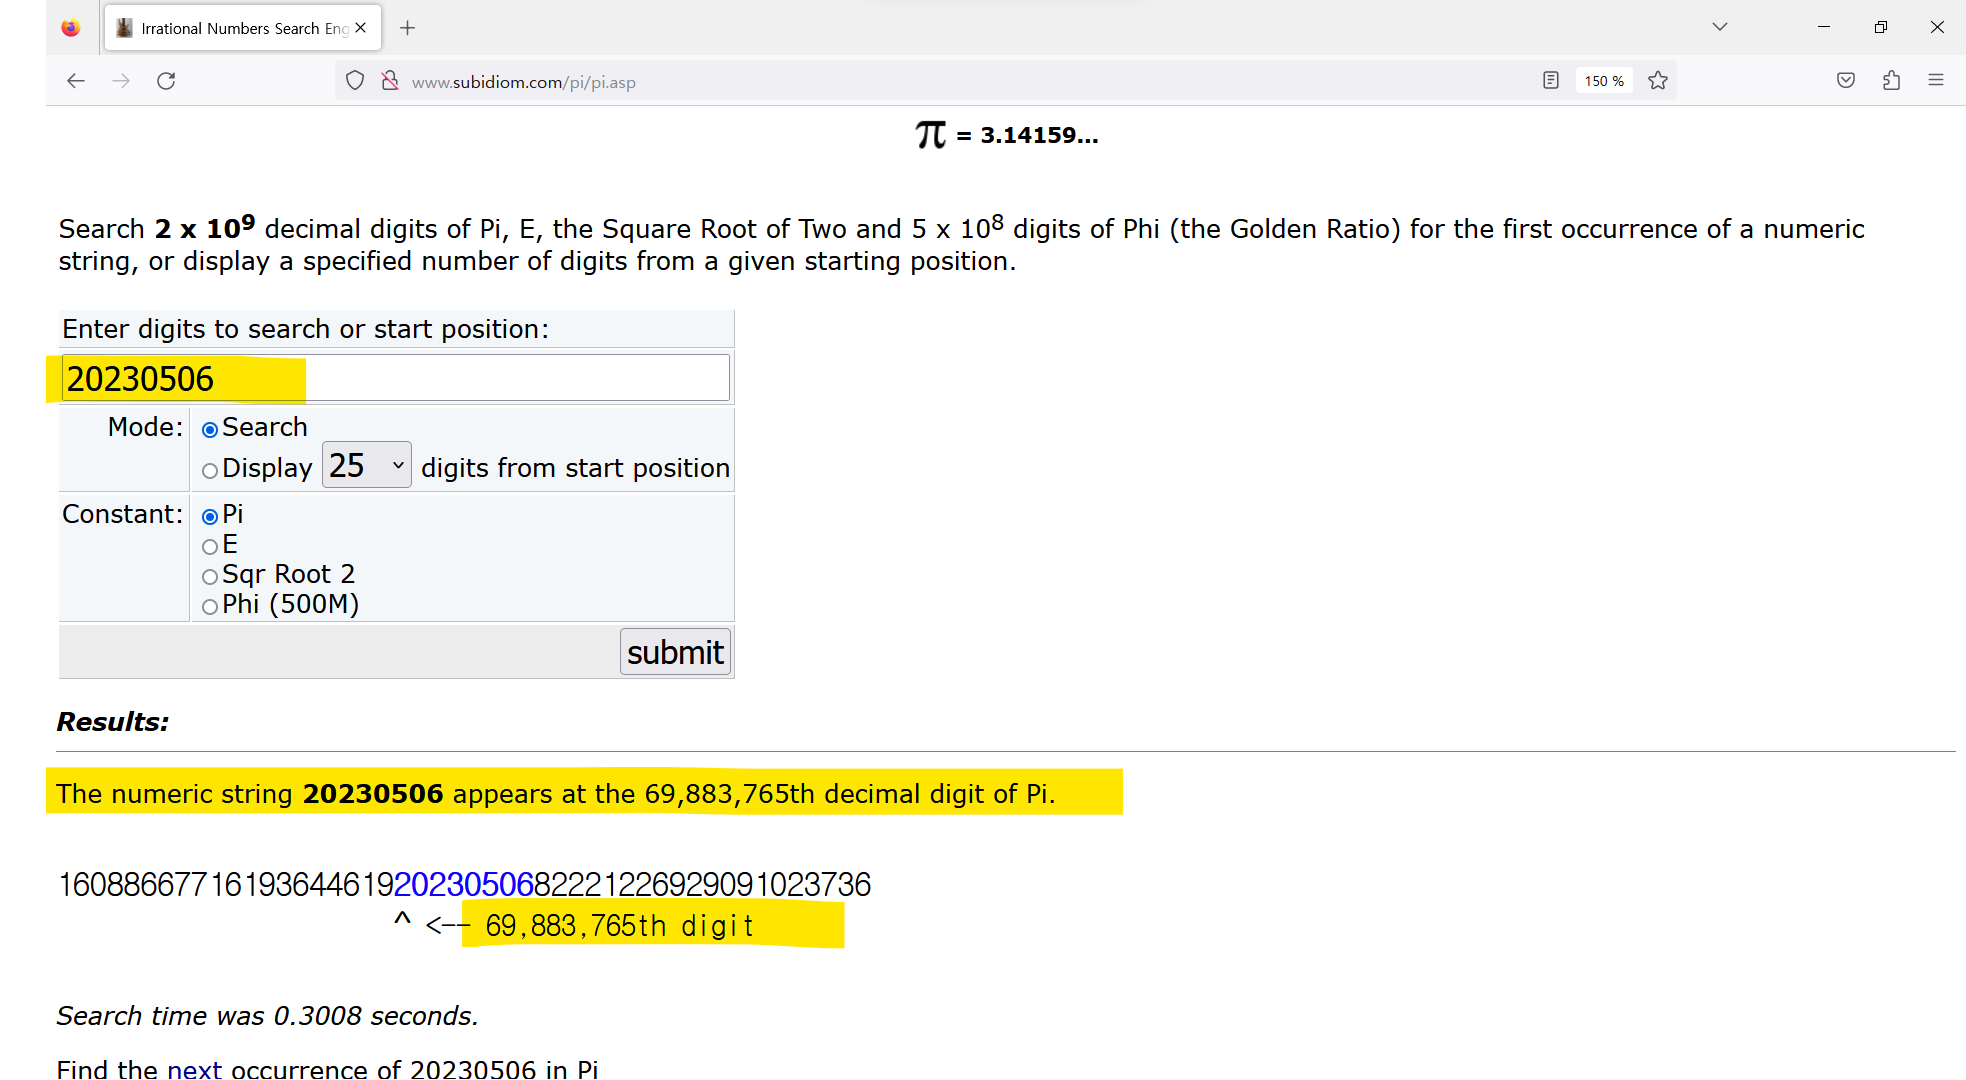Toggle reader view icon

pyautogui.click(x=1550, y=81)
